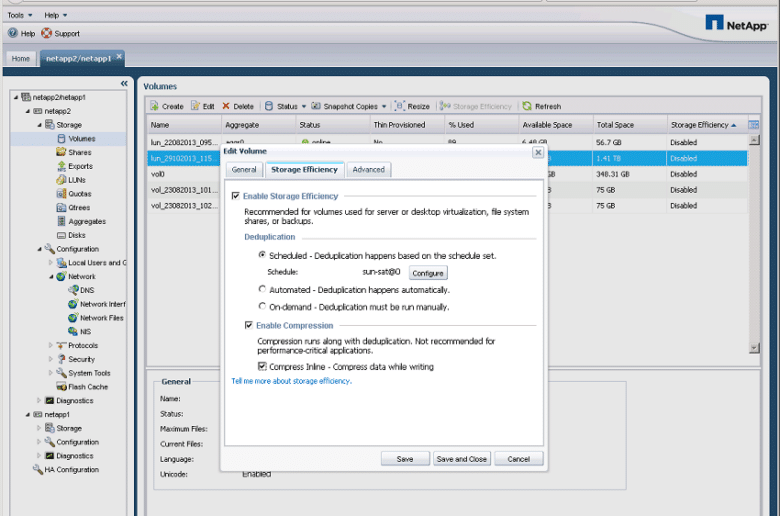Toggle Compress Inline checkbox
780x516 pixels.
262,367
